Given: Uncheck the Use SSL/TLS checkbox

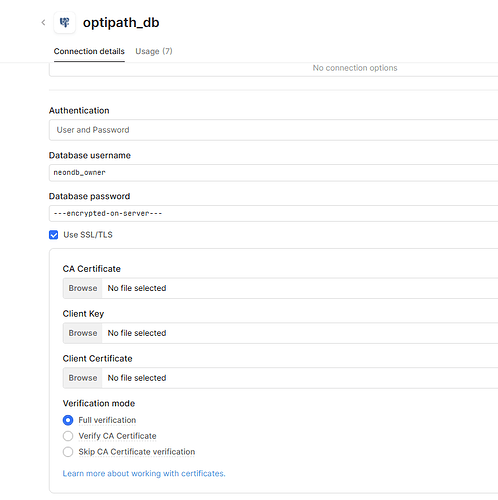Looking at the screenshot, I should tap(53, 235).
